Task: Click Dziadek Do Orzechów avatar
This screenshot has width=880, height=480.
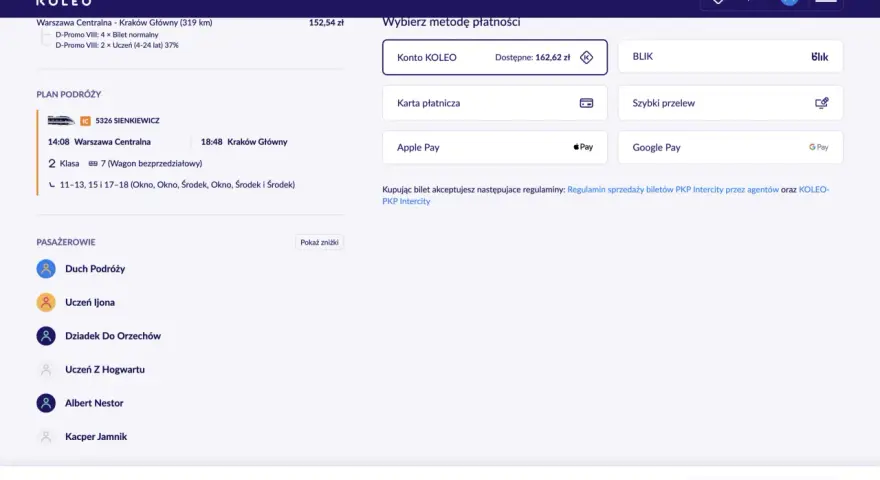Action: point(46,336)
